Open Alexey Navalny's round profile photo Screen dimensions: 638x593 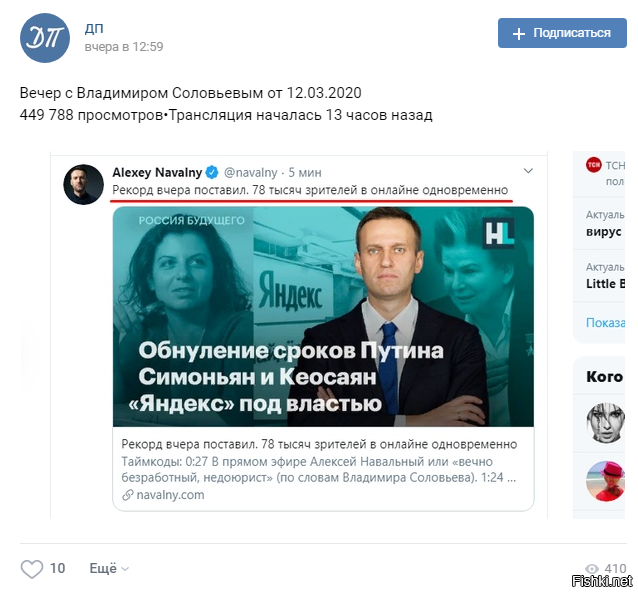83,184
